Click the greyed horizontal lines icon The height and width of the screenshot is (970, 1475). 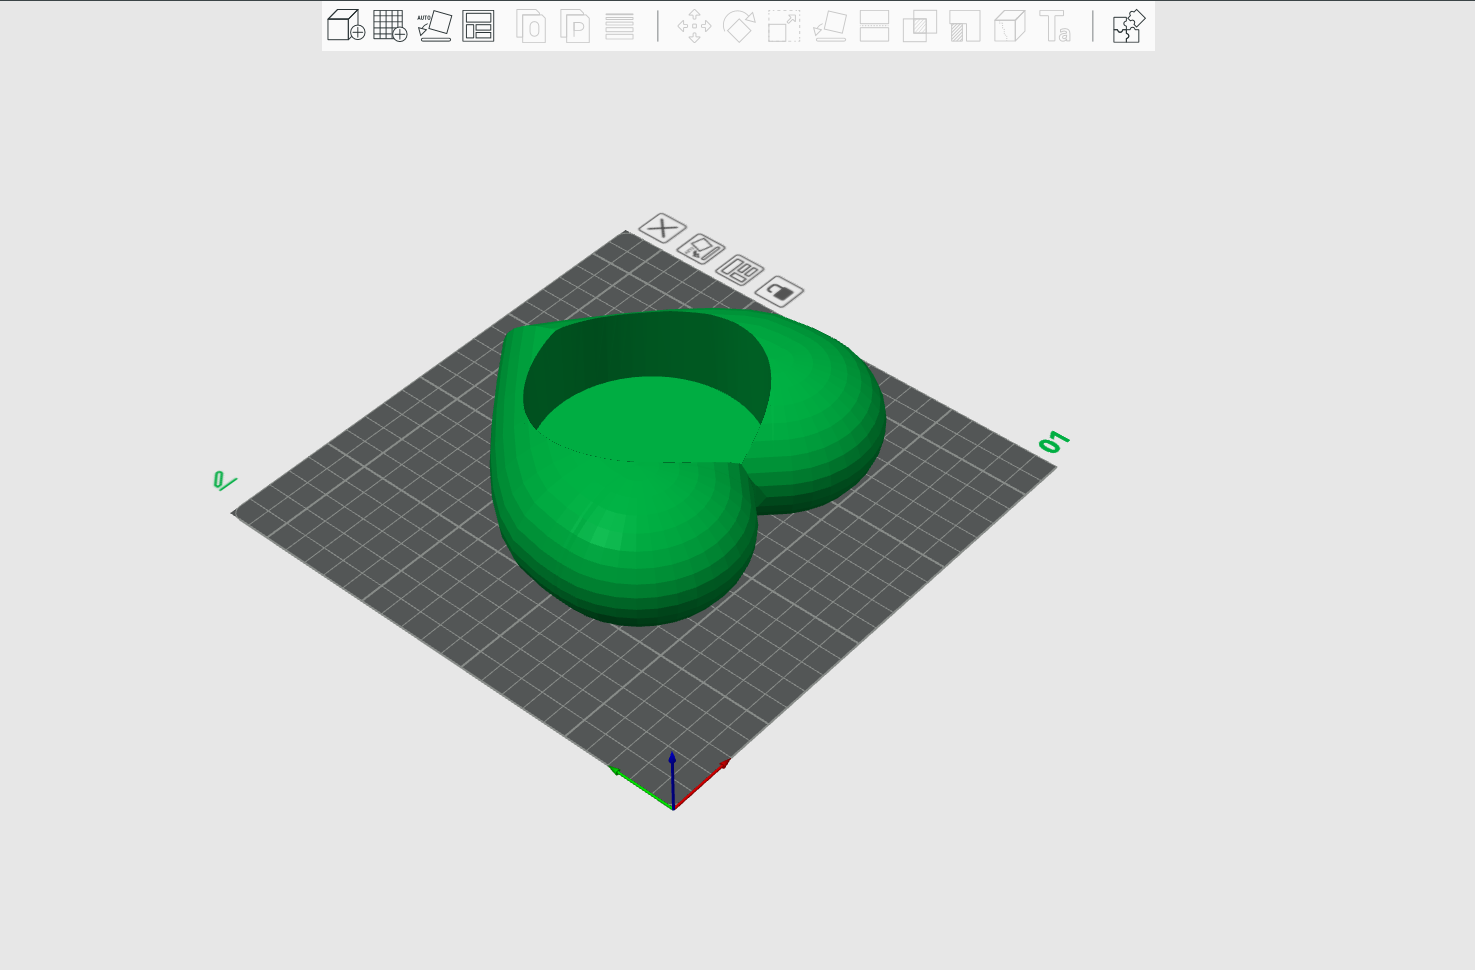[x=619, y=26]
